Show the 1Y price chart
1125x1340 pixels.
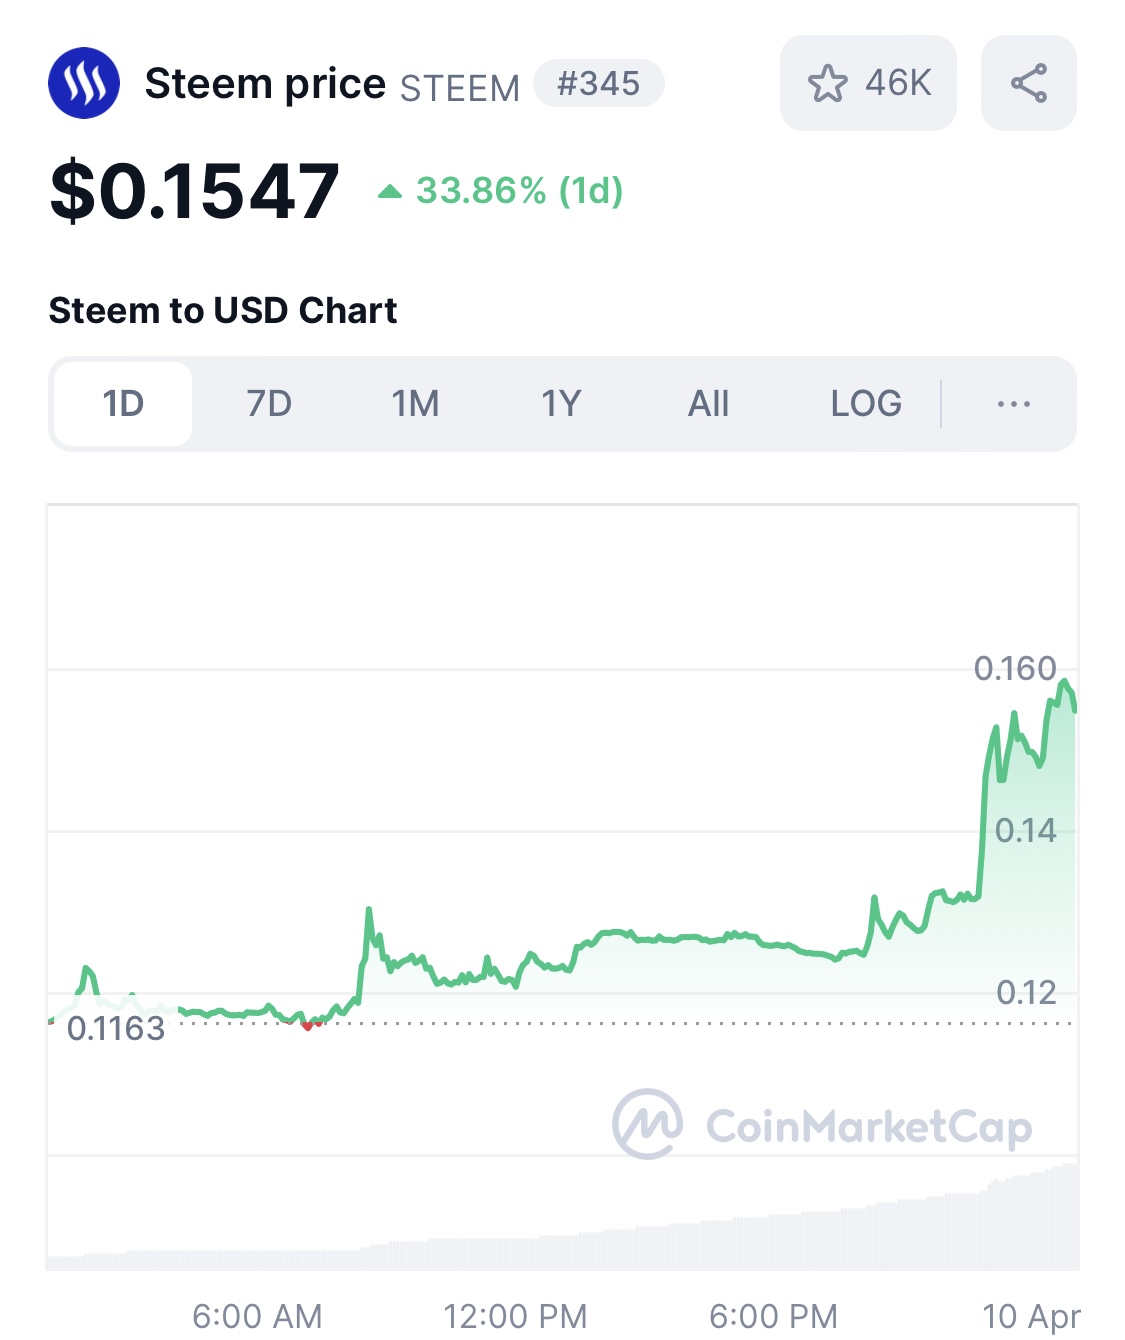click(561, 404)
